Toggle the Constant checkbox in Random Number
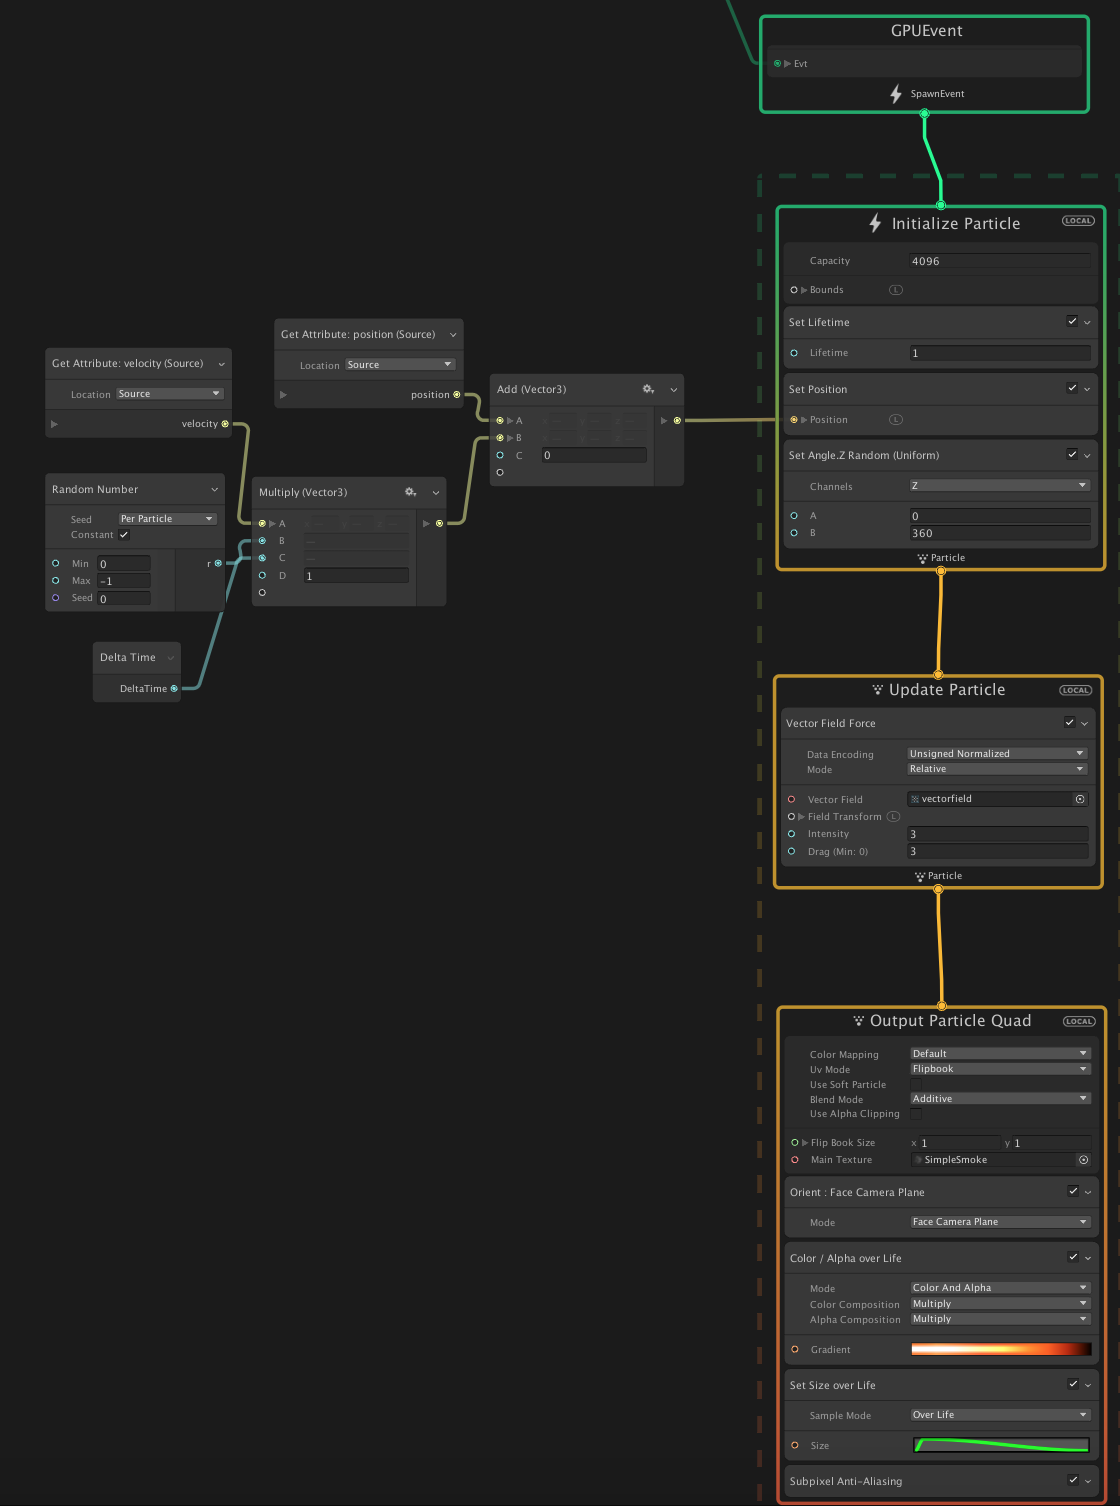This screenshot has width=1120, height=1506. click(x=124, y=535)
